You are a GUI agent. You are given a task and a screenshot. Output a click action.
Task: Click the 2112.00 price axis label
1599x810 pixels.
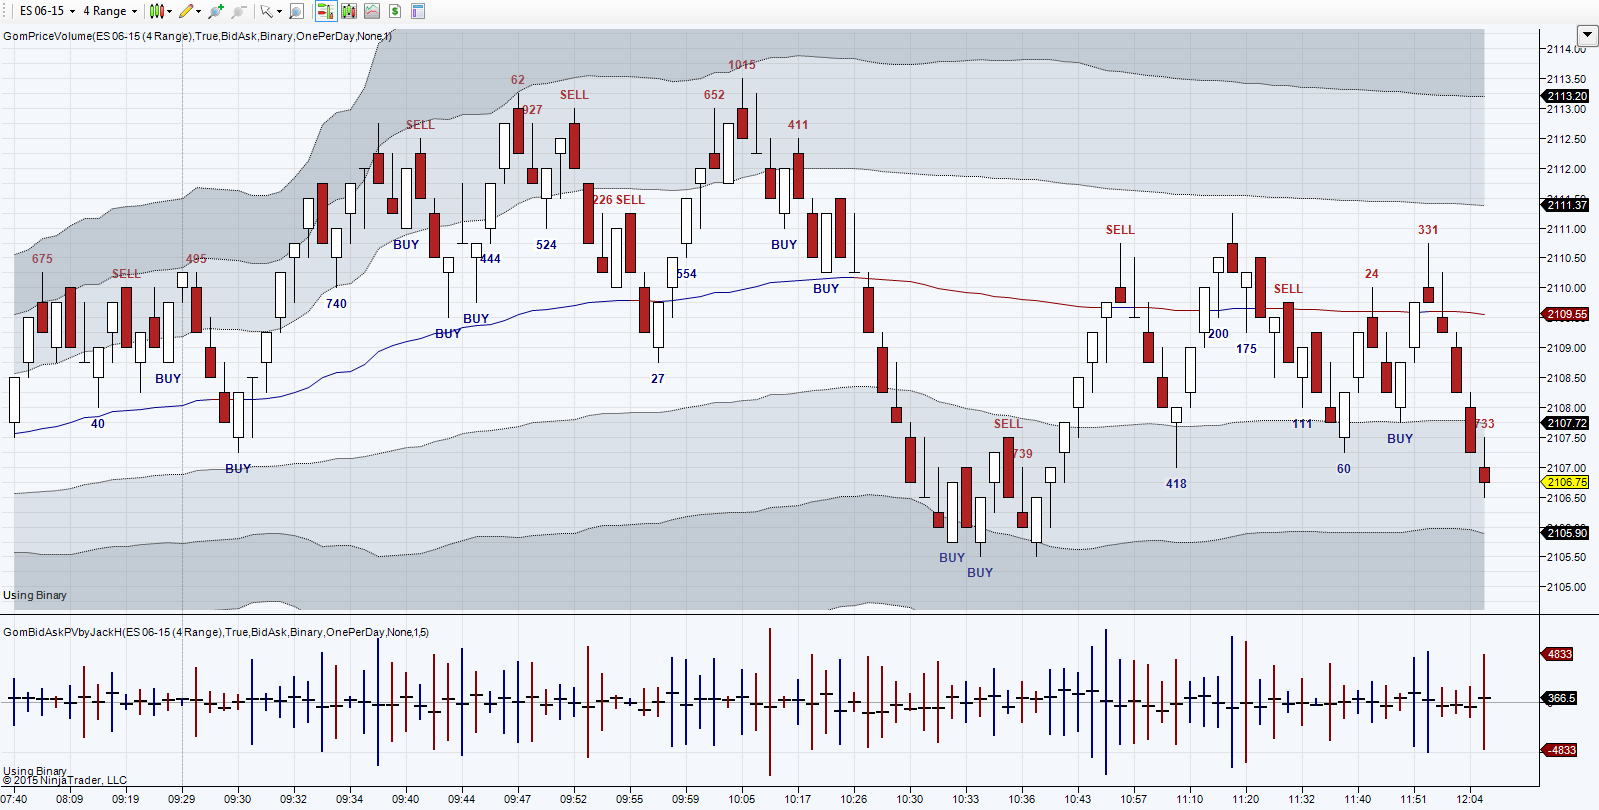tap(1567, 169)
